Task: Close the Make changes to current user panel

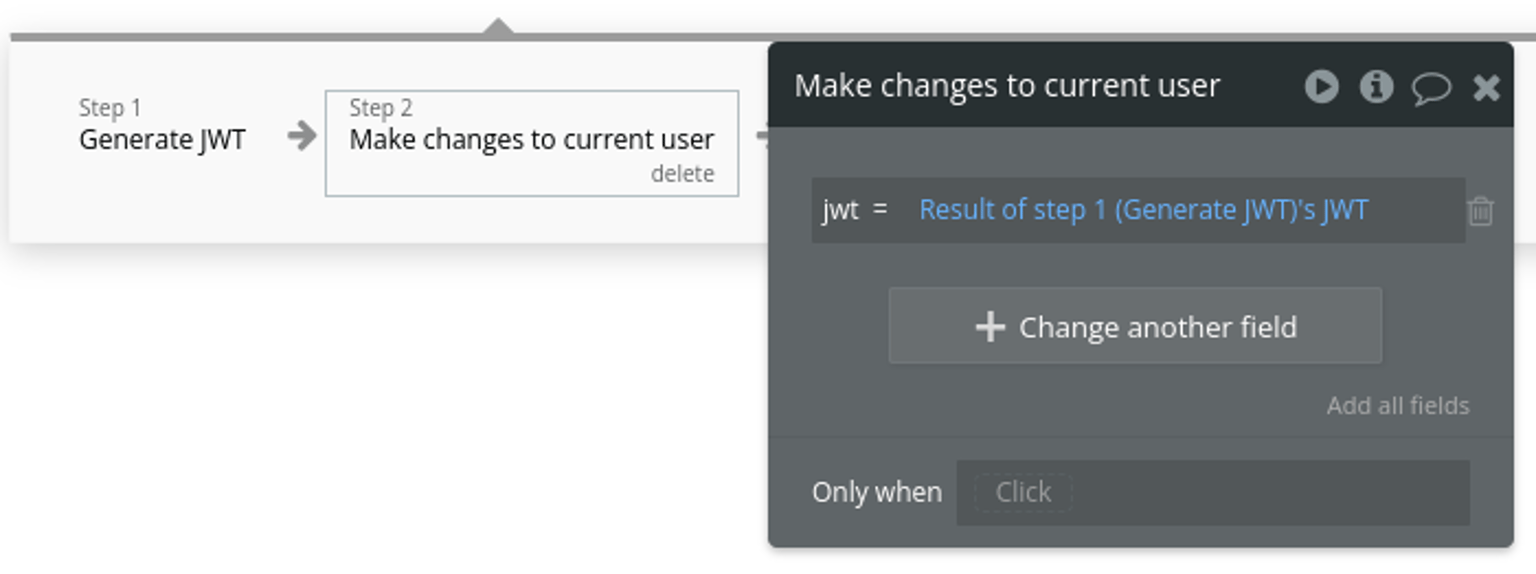Action: click(x=1486, y=88)
